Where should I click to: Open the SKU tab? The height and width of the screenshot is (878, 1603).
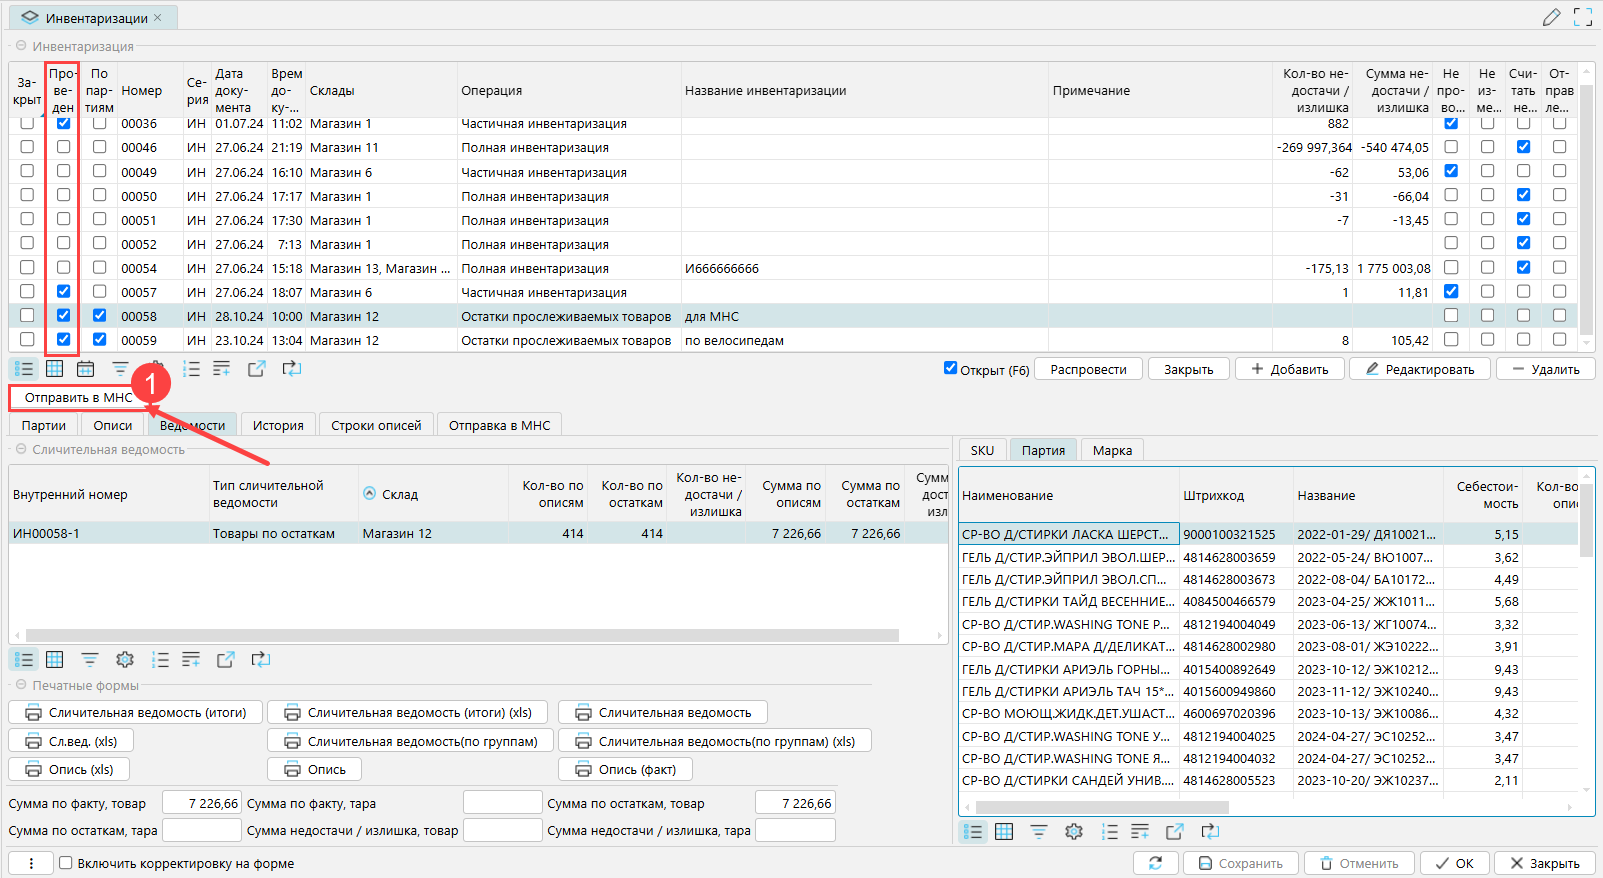[x=982, y=450]
